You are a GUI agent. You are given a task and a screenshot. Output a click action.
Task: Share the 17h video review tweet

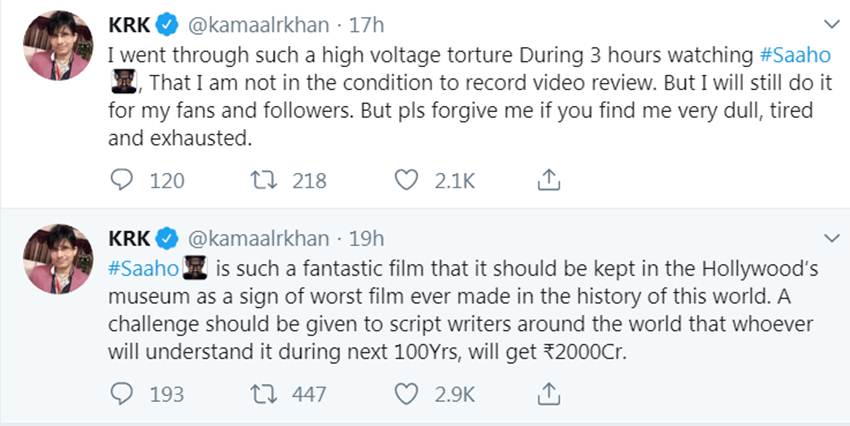pos(547,180)
